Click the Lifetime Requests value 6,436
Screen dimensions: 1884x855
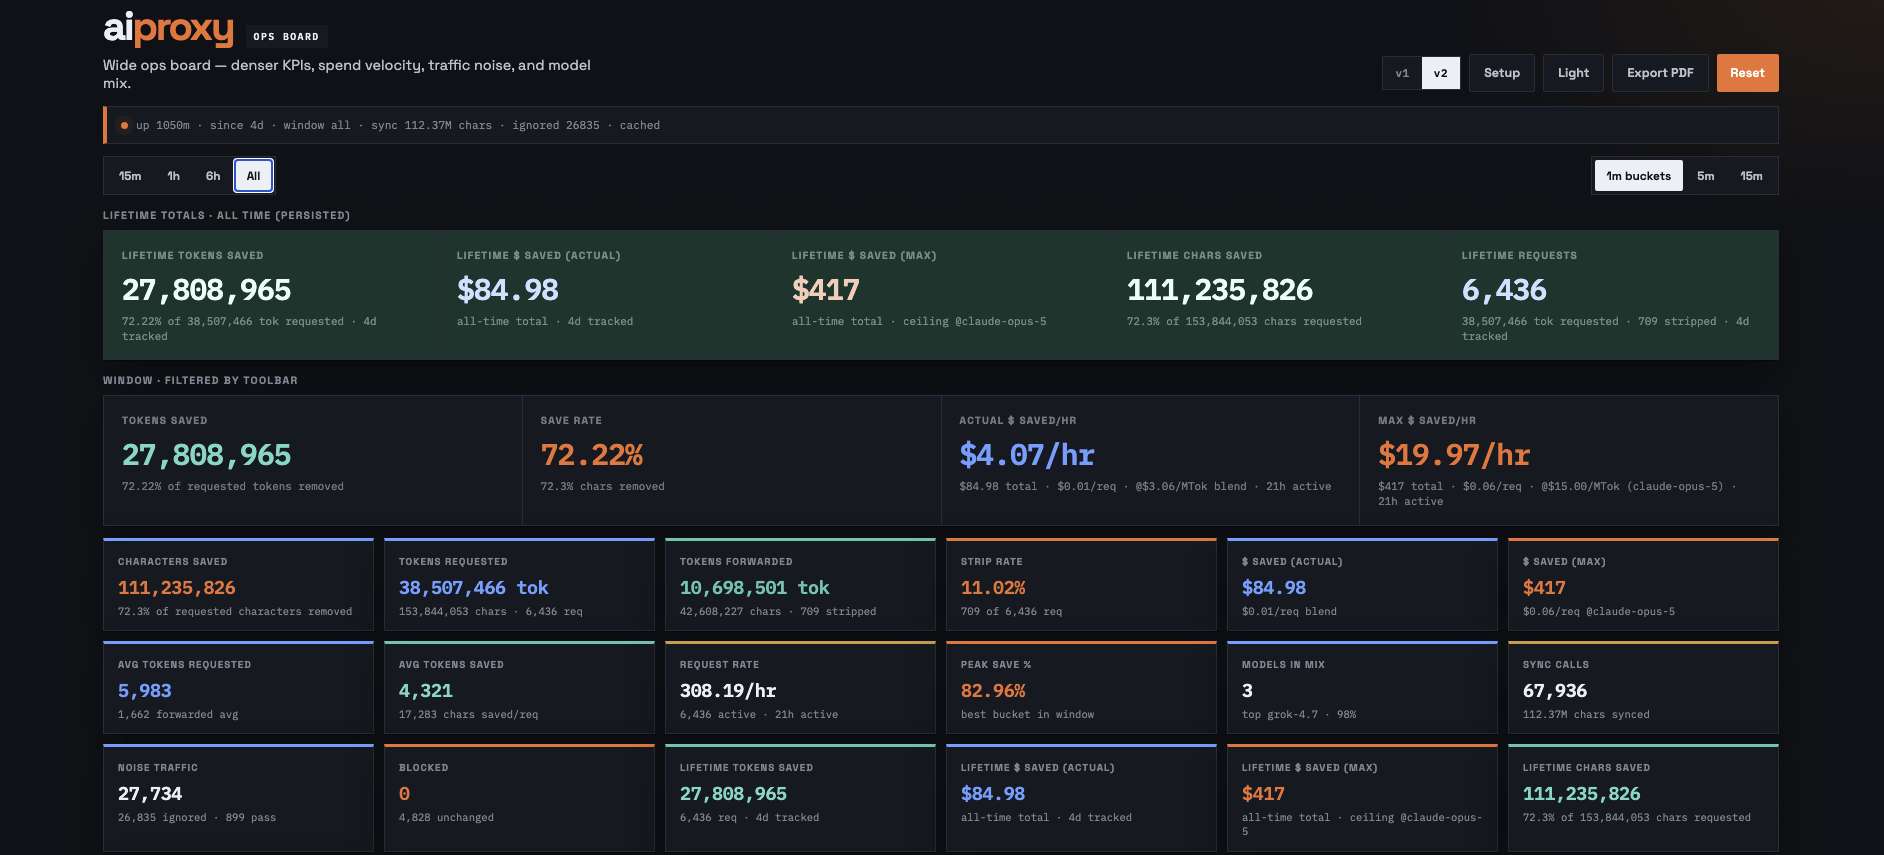1504,290
